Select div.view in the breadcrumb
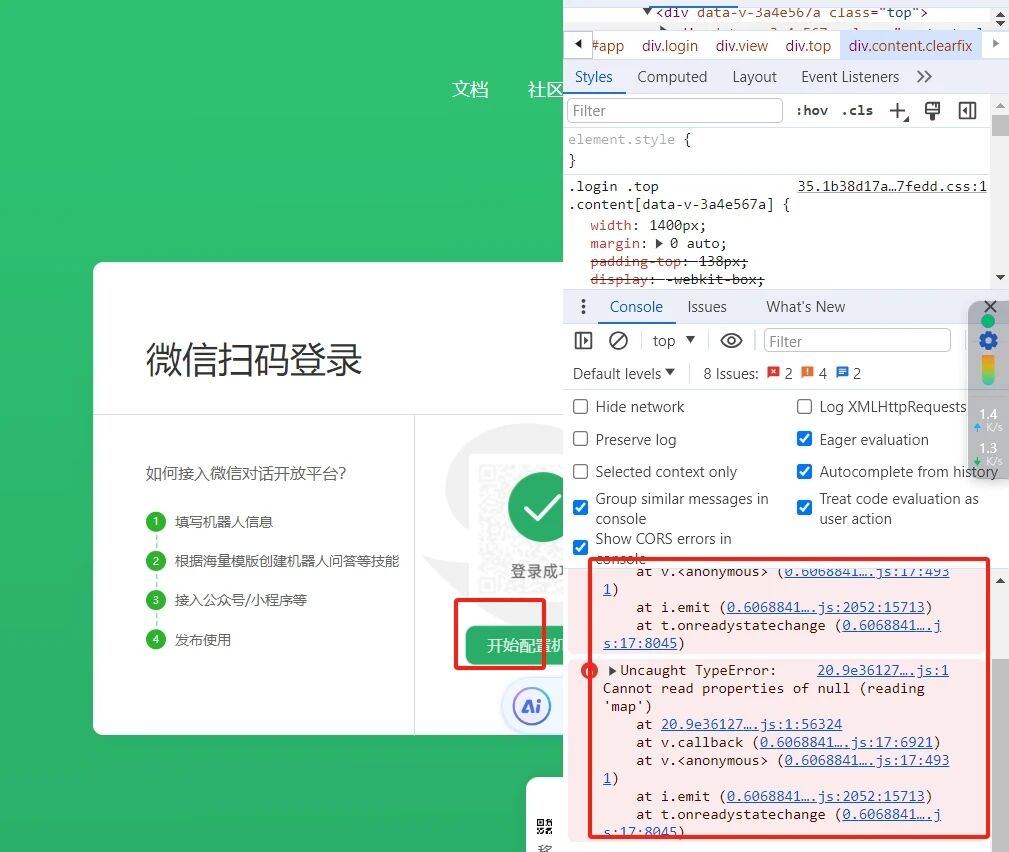Viewport: 1009px width, 852px height. tap(742, 46)
